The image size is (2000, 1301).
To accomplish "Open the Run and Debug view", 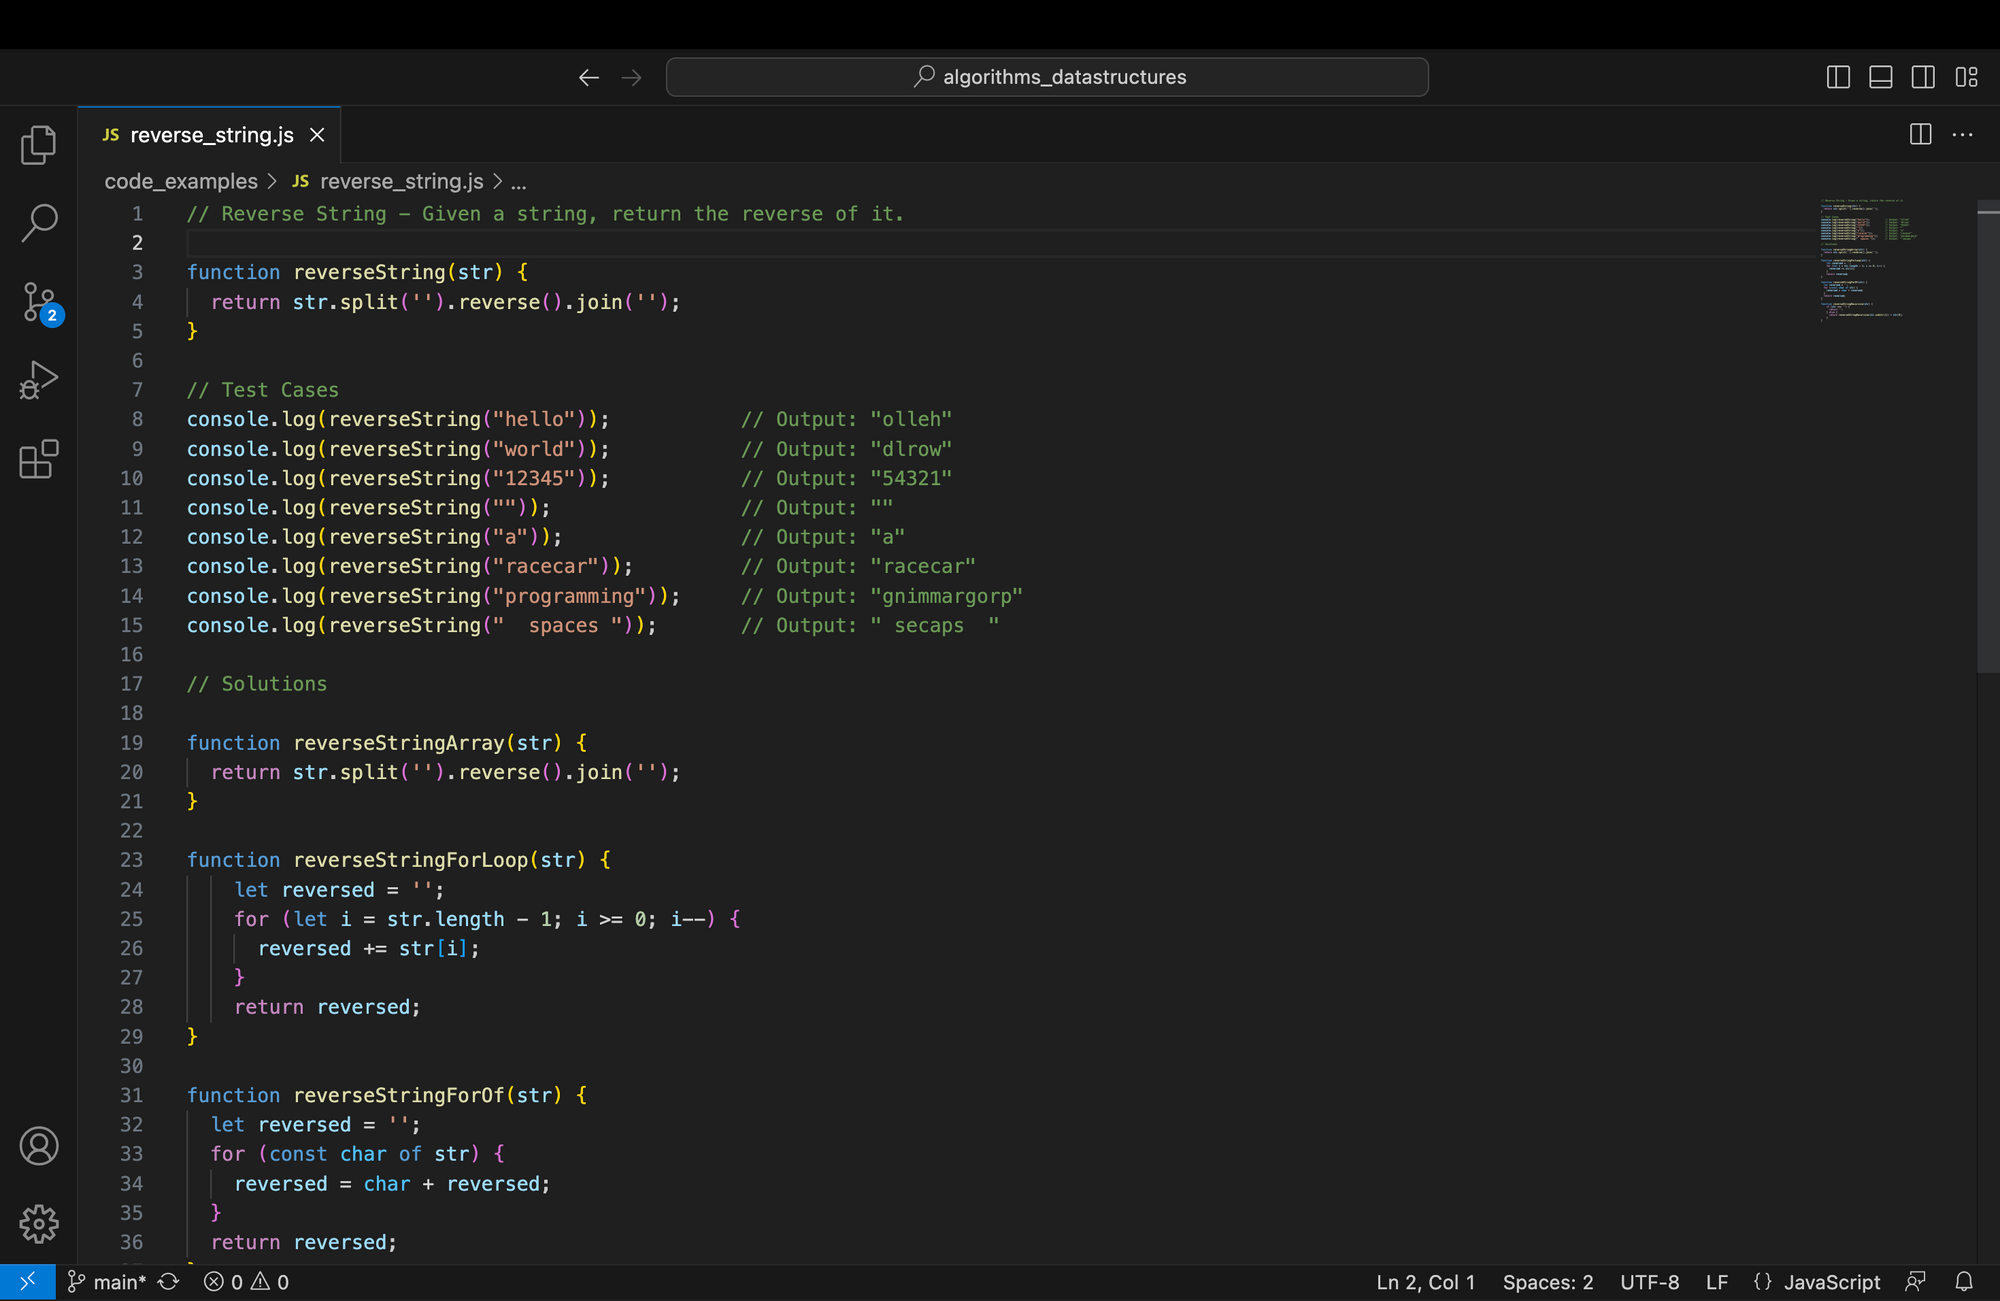I will tap(38, 380).
